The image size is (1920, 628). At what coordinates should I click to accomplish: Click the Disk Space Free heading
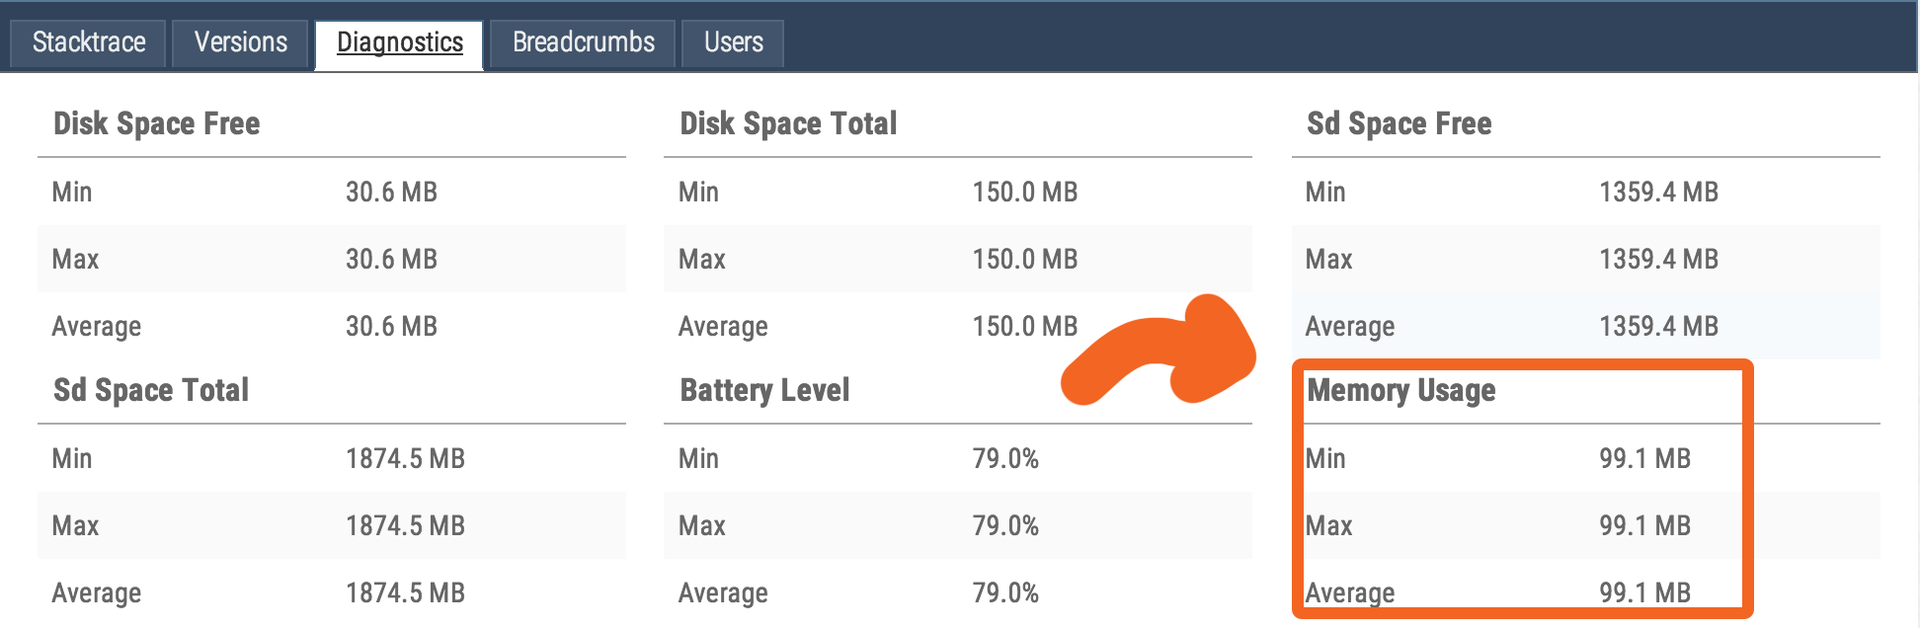pyautogui.click(x=156, y=124)
